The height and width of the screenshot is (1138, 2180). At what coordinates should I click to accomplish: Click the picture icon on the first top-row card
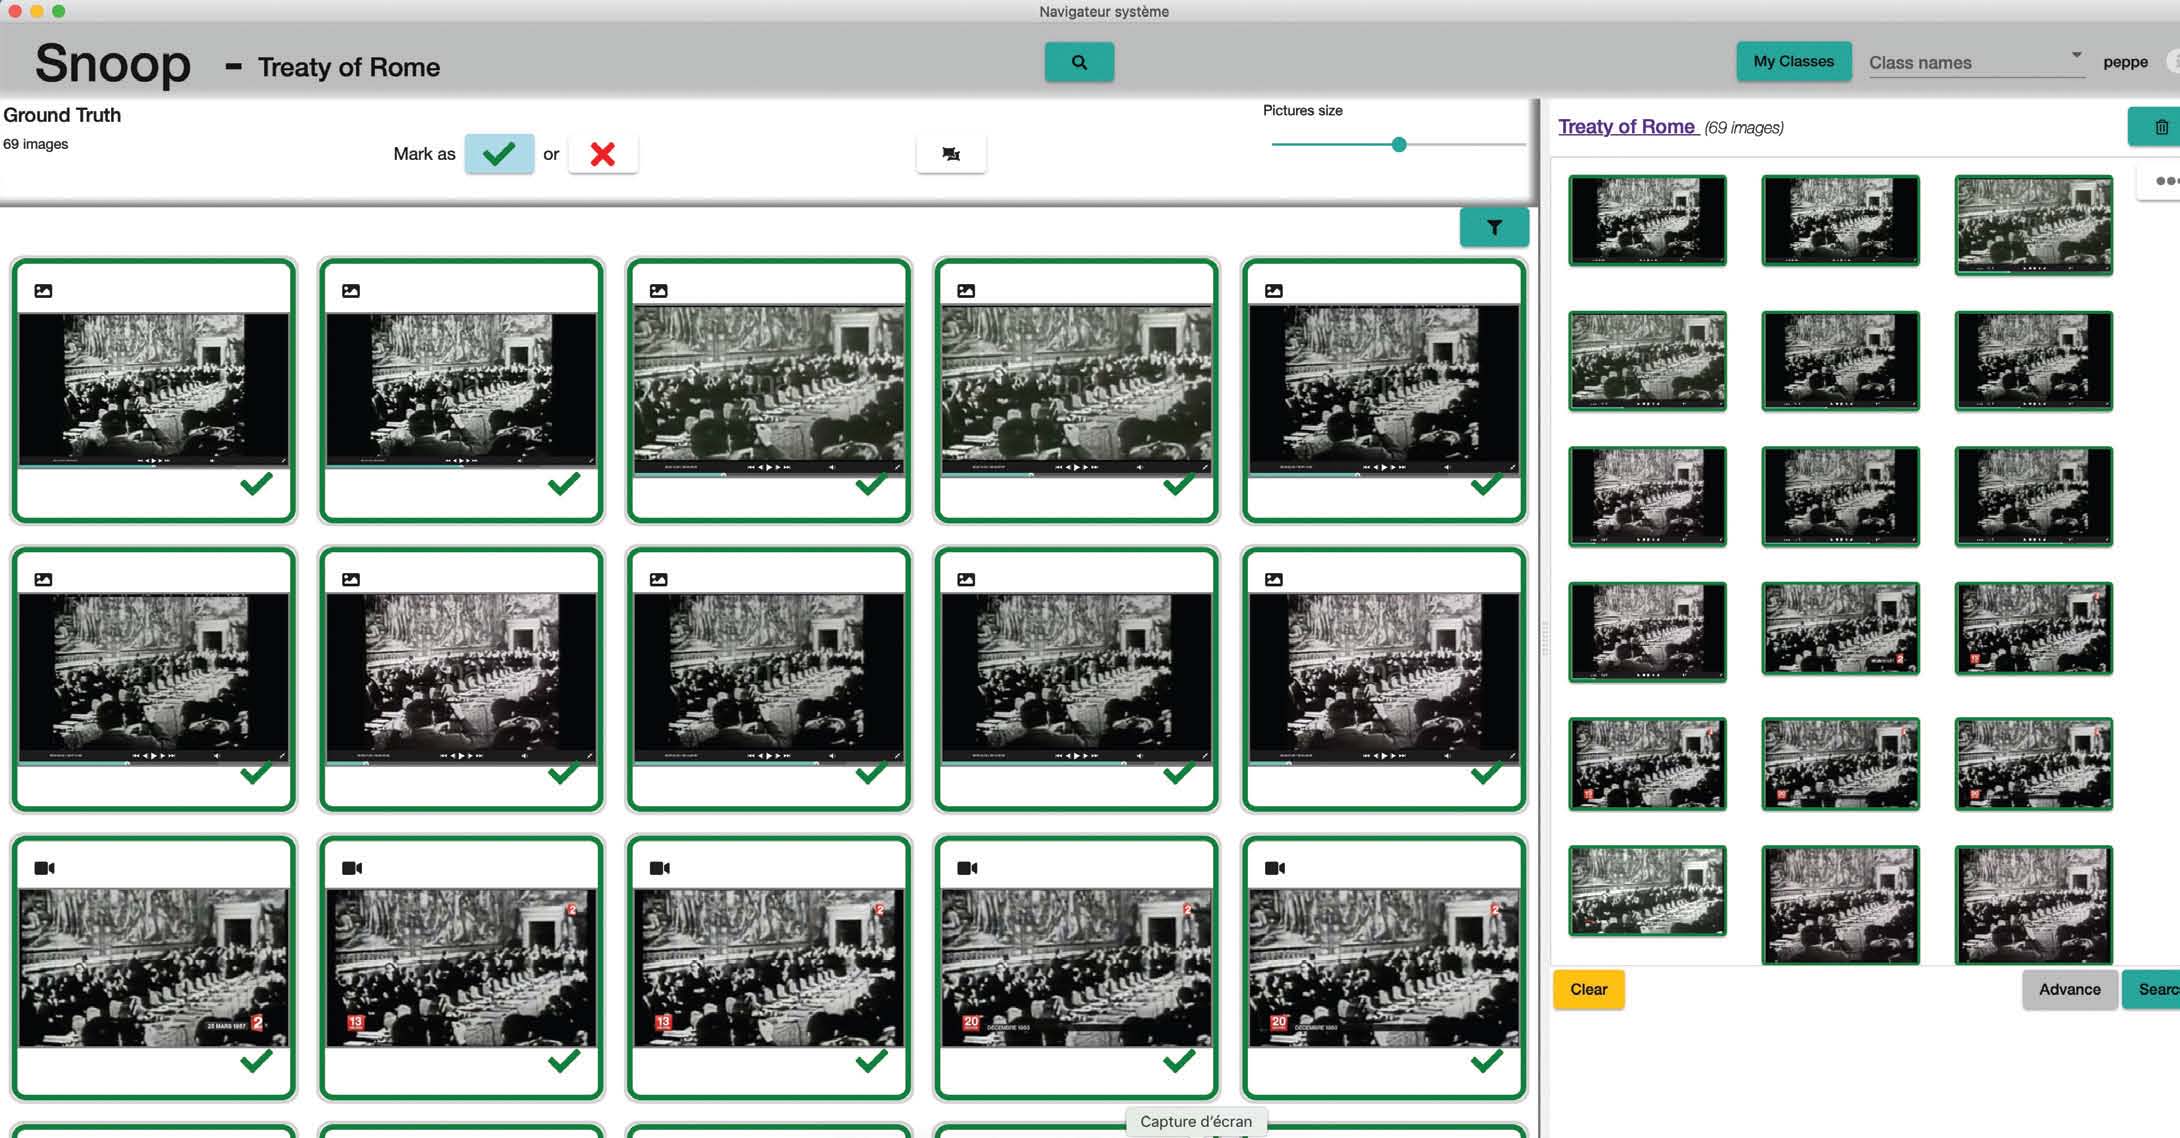(44, 291)
